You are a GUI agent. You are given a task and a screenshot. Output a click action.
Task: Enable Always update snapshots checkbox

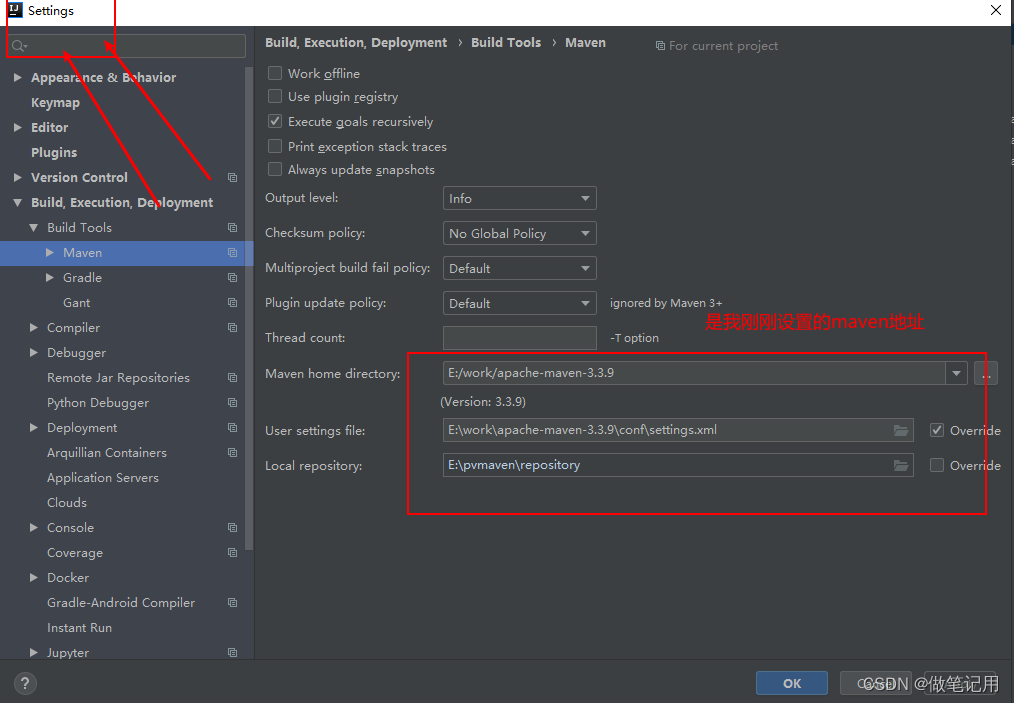(x=275, y=169)
